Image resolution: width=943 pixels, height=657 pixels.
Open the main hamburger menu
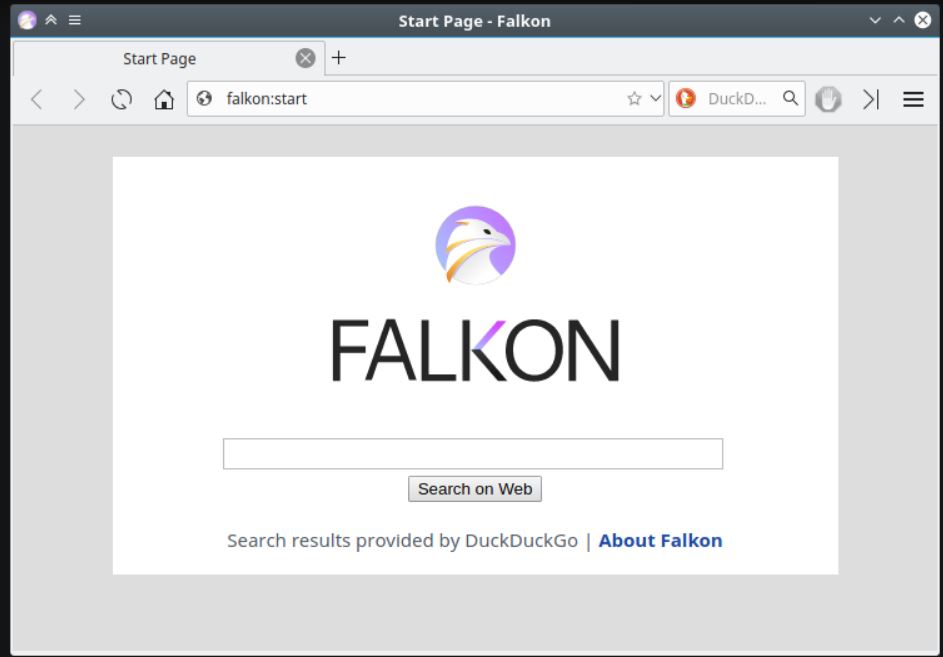pyautogui.click(x=913, y=99)
